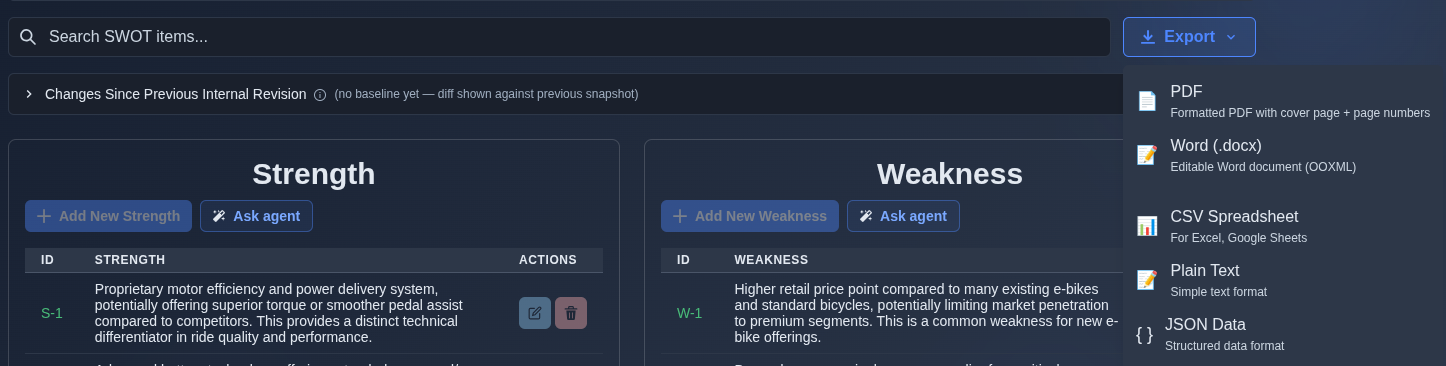This screenshot has height=366, width=1446.
Task: Focus the Search SWOT items field
Action: tap(559, 37)
